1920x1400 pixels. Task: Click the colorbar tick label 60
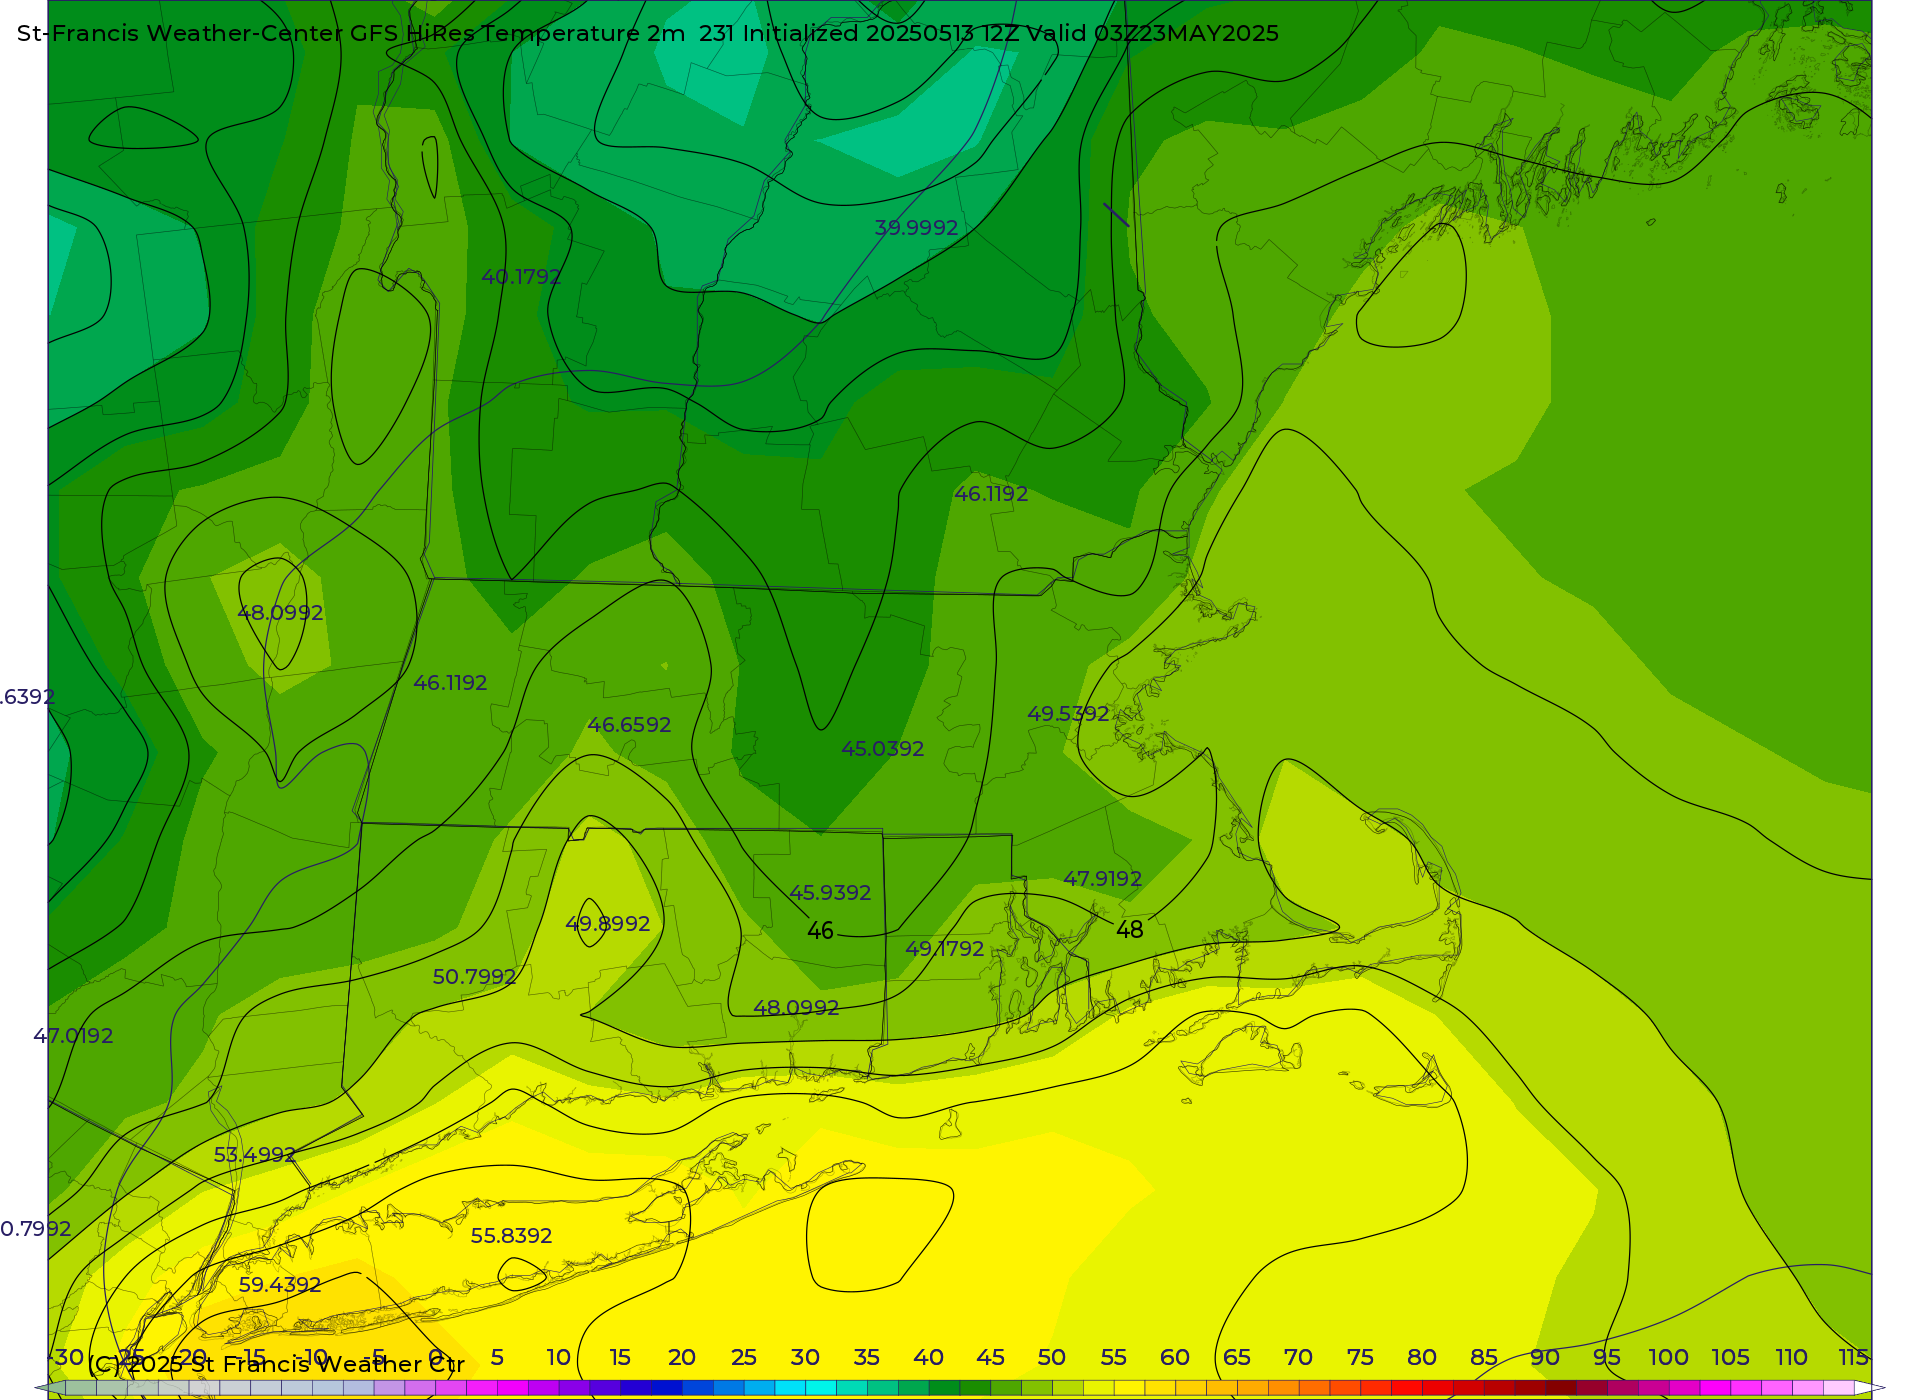tap(1175, 1358)
